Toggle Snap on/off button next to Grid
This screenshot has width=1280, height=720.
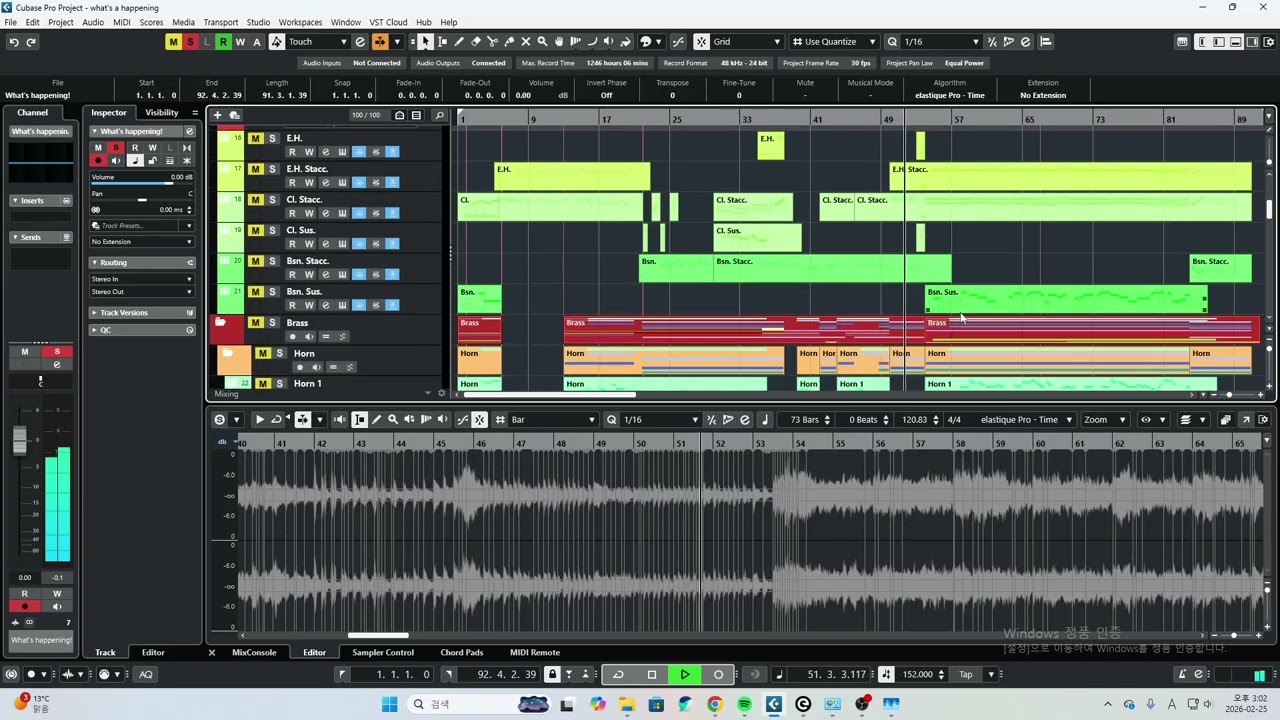(701, 42)
